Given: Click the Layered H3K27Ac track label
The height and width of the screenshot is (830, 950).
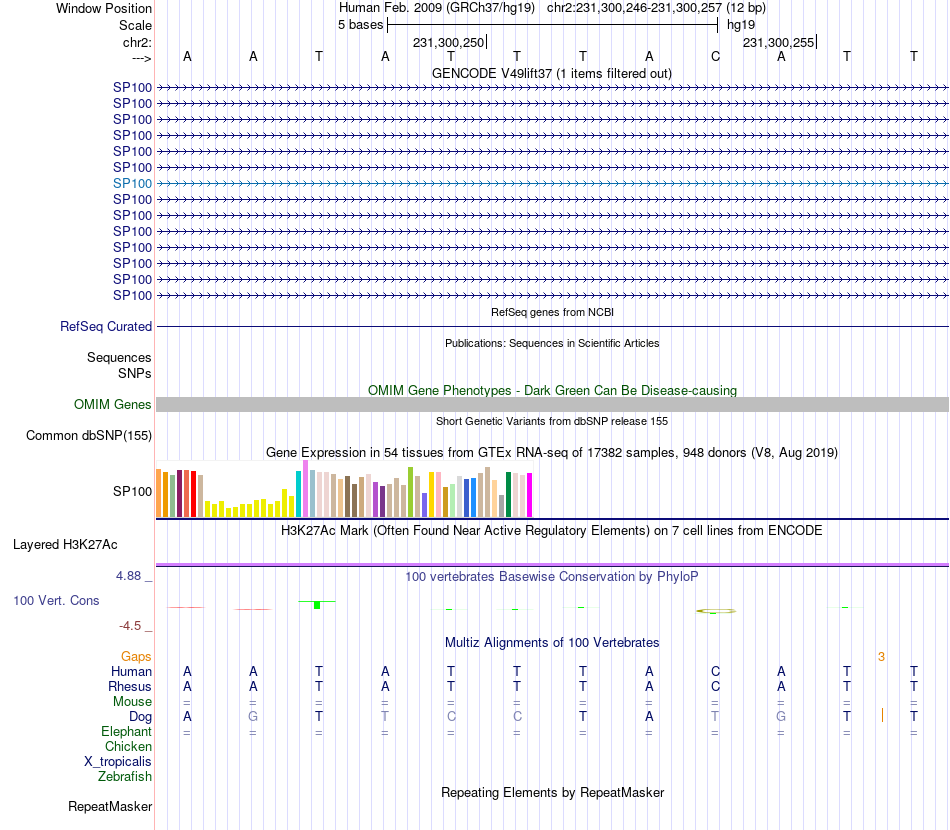Looking at the screenshot, I should (65, 545).
